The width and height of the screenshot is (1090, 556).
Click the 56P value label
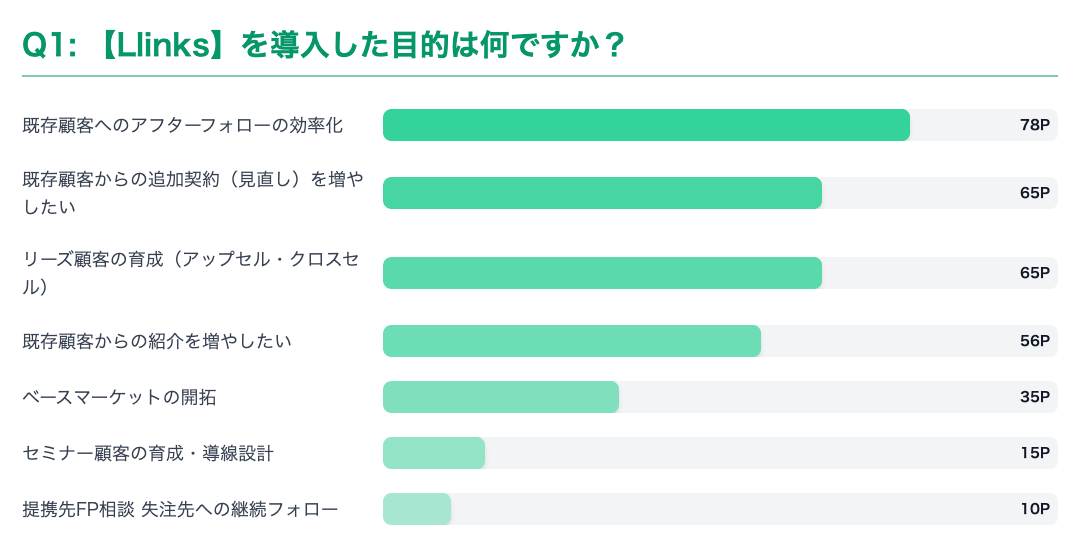[1035, 341]
